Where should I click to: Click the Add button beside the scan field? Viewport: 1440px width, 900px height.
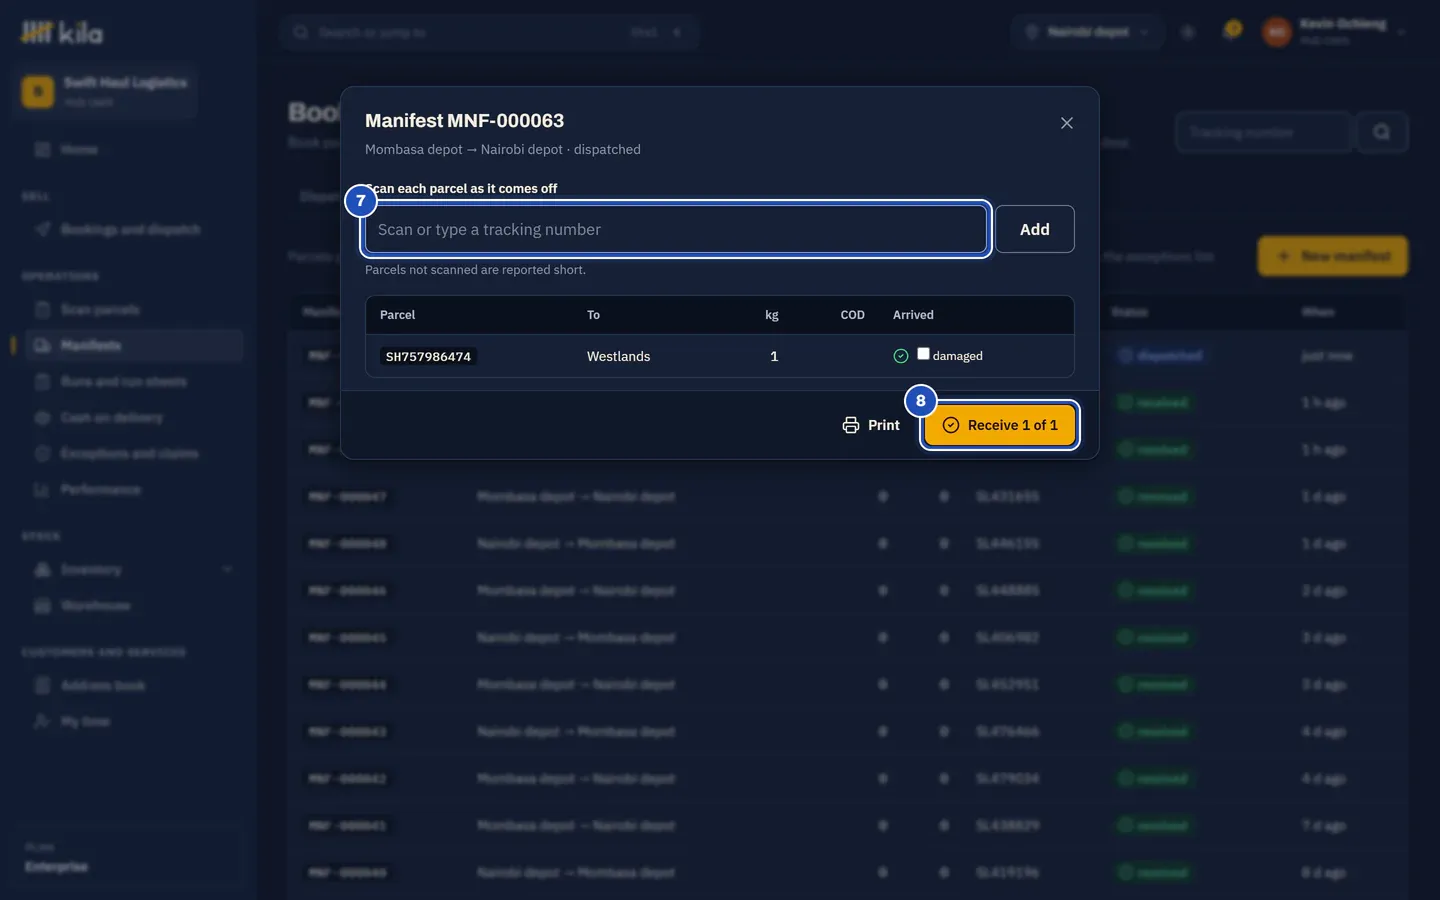click(1035, 229)
